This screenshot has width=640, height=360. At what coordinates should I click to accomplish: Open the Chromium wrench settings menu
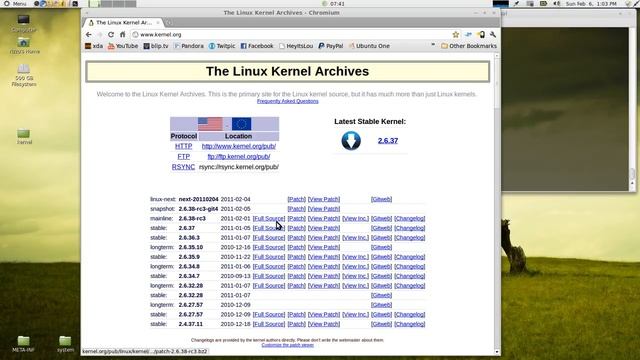click(493, 35)
